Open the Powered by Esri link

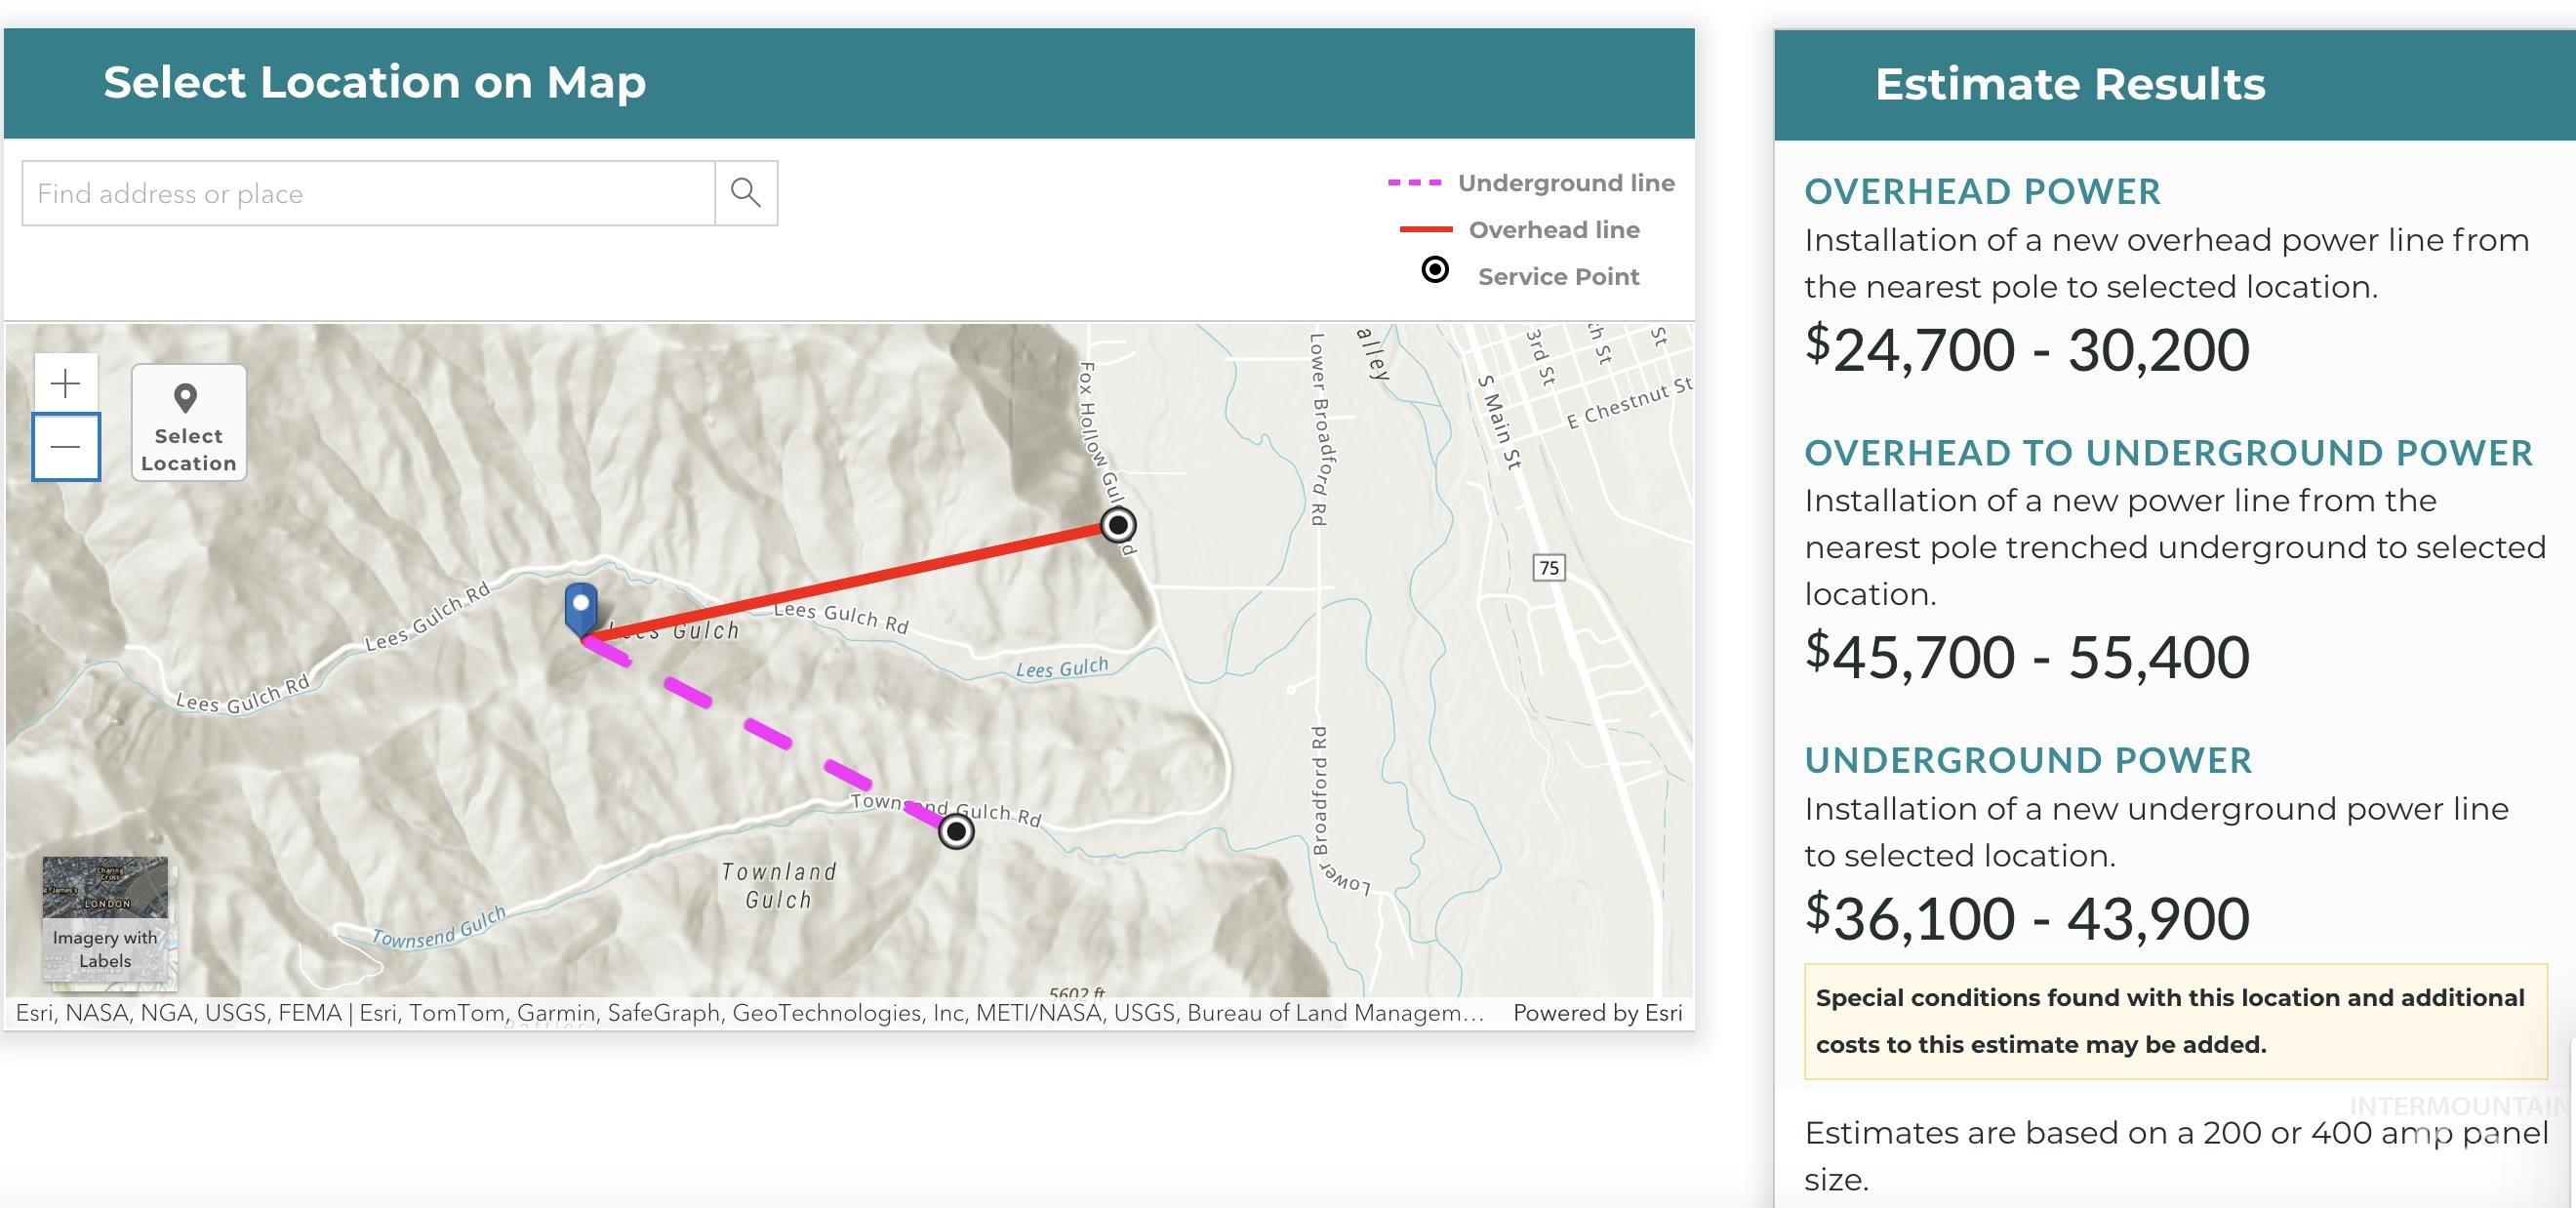1597,1013
